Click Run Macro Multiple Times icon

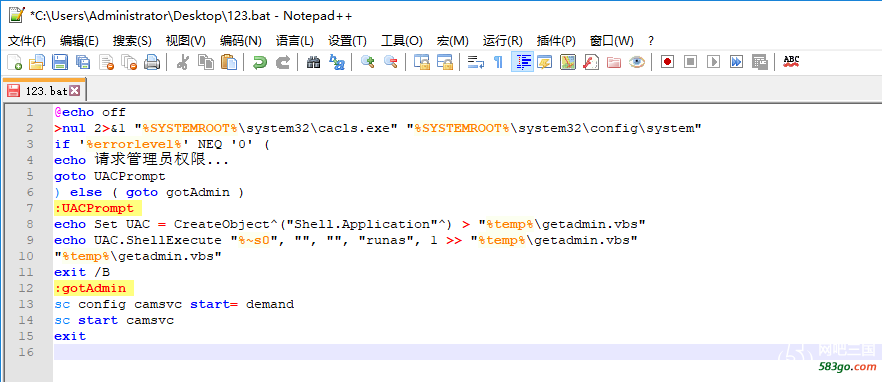tap(737, 62)
